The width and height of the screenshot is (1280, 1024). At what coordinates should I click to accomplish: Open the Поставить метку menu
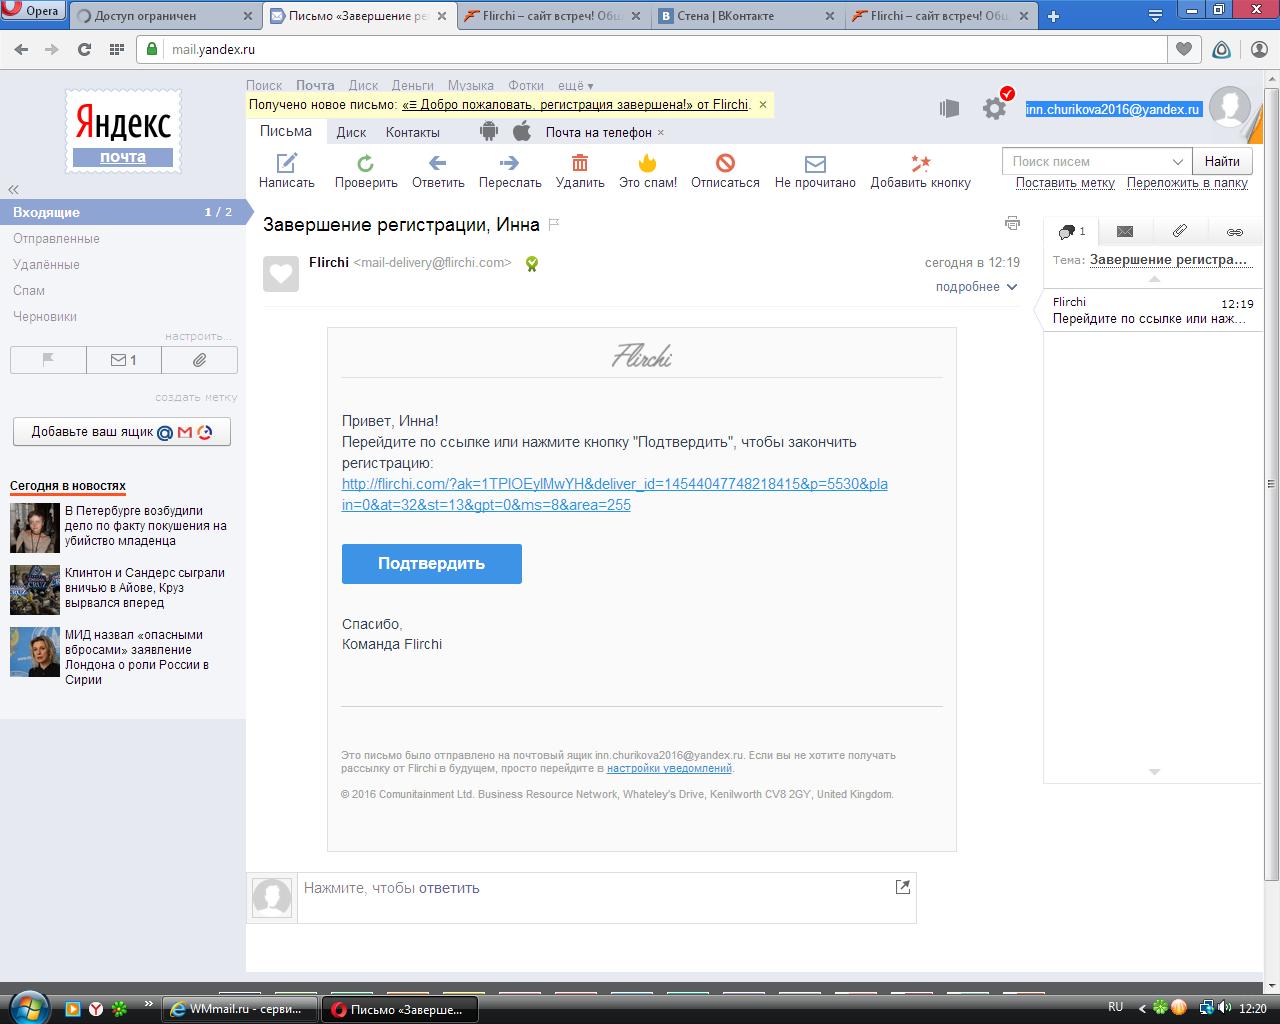click(1065, 183)
